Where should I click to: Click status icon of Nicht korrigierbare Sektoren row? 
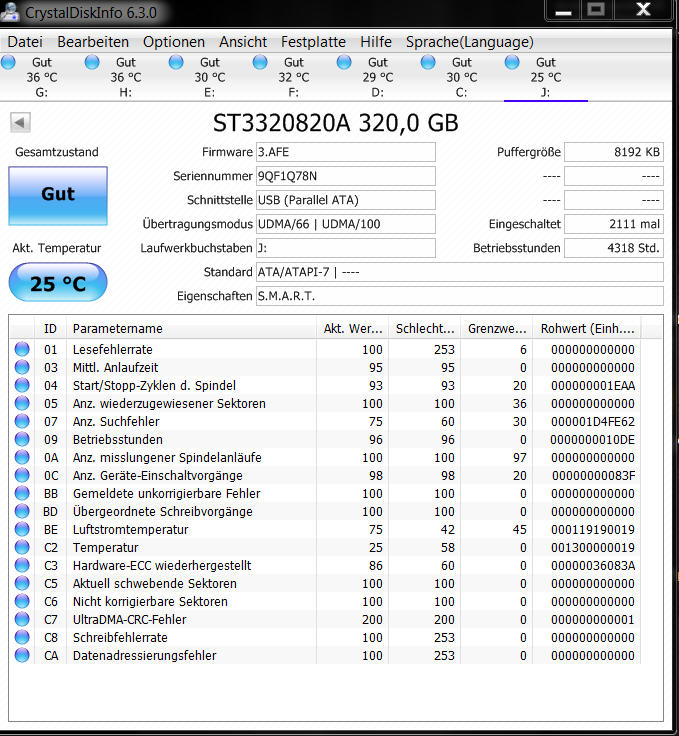(22, 601)
